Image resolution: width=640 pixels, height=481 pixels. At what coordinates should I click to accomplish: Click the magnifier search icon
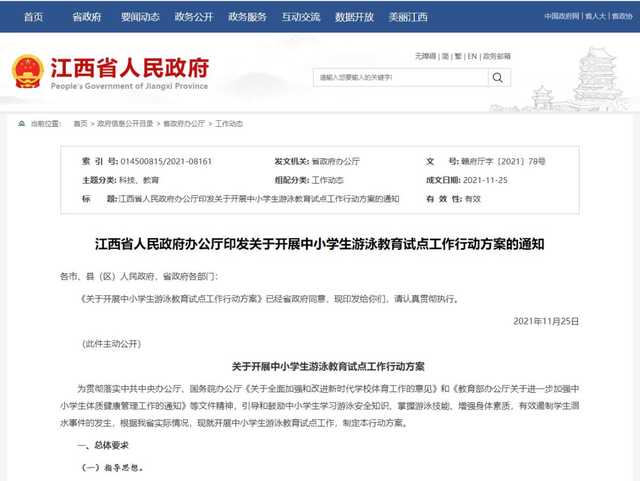(498, 77)
